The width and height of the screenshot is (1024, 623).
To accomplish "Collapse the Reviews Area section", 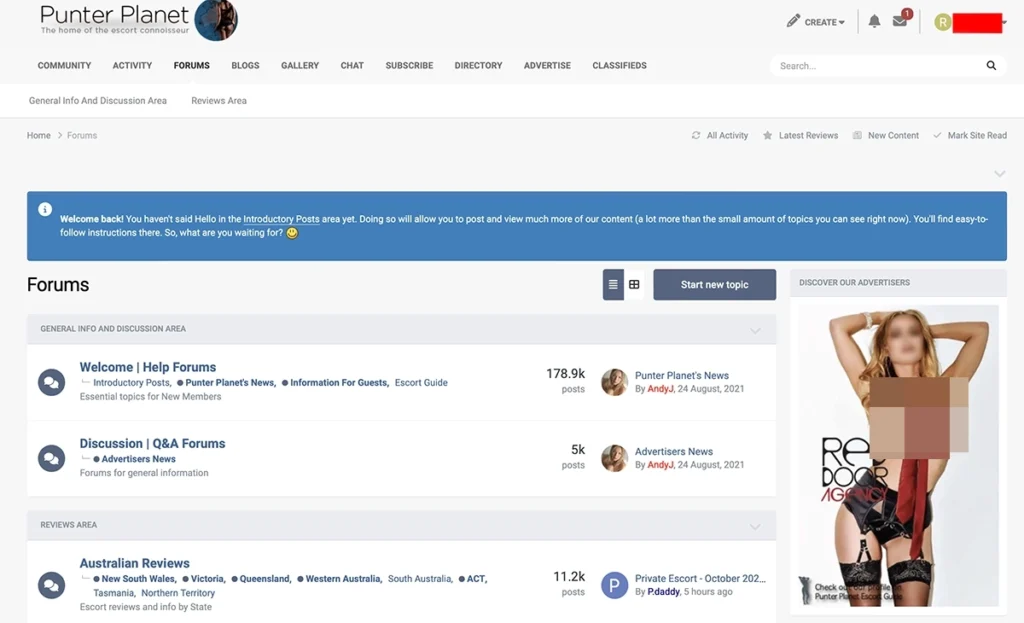I will (755, 526).
